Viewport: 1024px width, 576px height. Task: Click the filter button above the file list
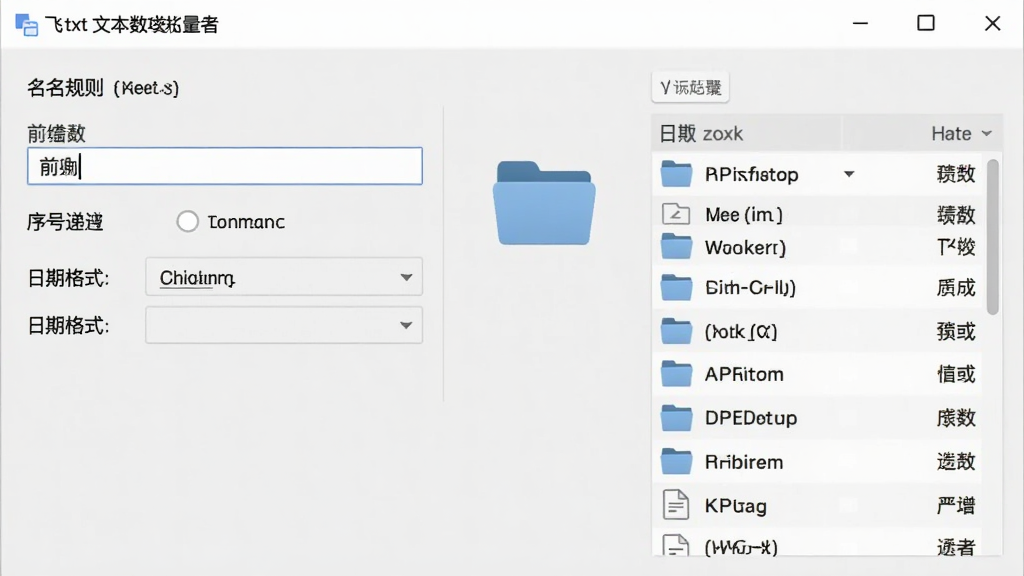(x=690, y=88)
